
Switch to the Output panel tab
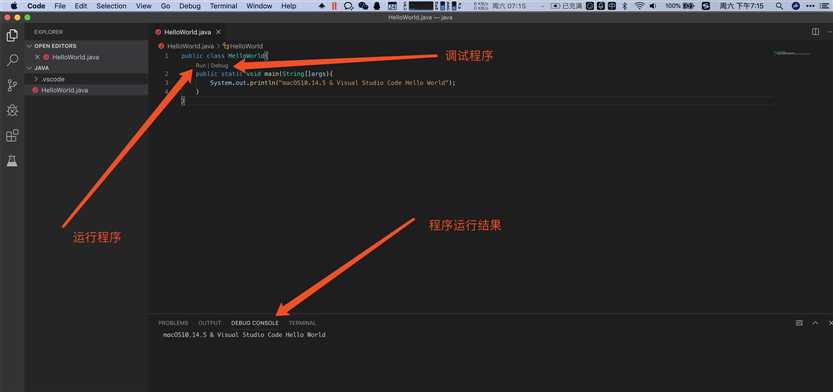(209, 323)
